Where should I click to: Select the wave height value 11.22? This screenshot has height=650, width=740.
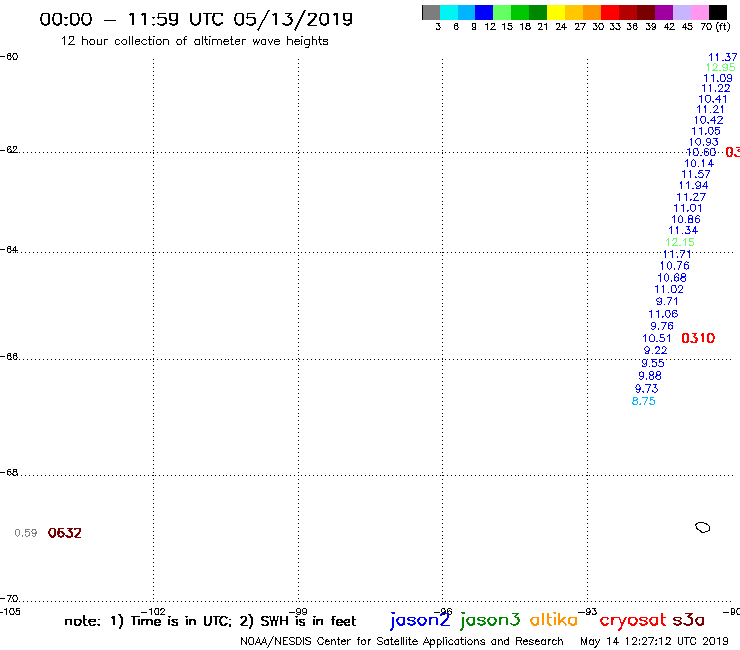(716, 88)
